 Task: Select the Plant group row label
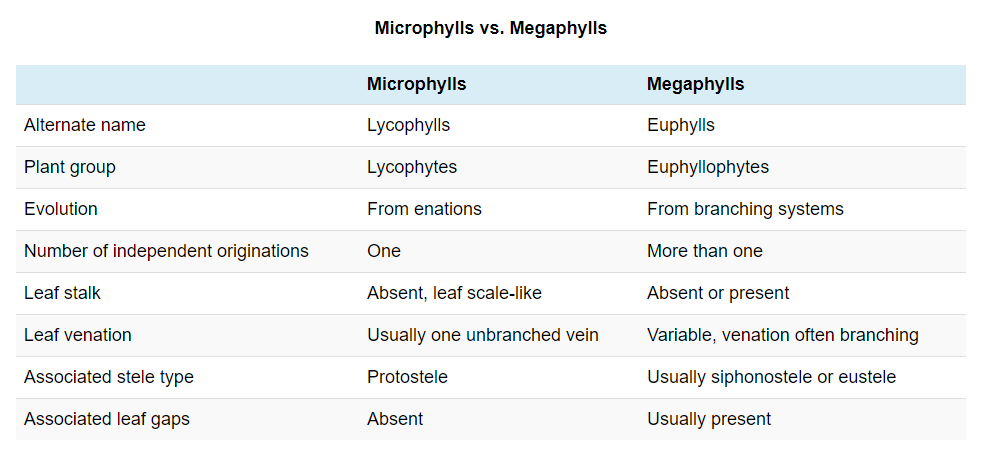(69, 167)
